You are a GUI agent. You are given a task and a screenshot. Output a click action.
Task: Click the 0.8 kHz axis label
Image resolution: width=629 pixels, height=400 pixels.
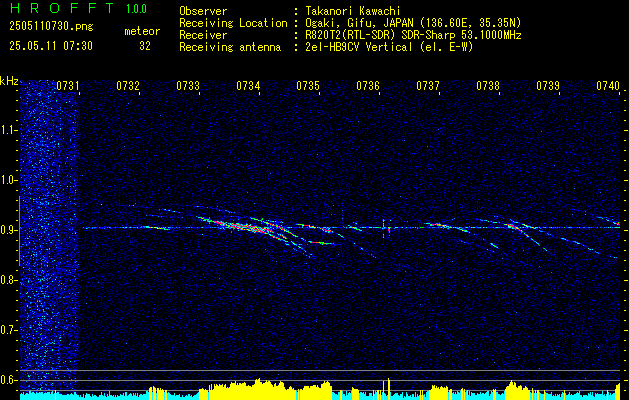point(9,280)
